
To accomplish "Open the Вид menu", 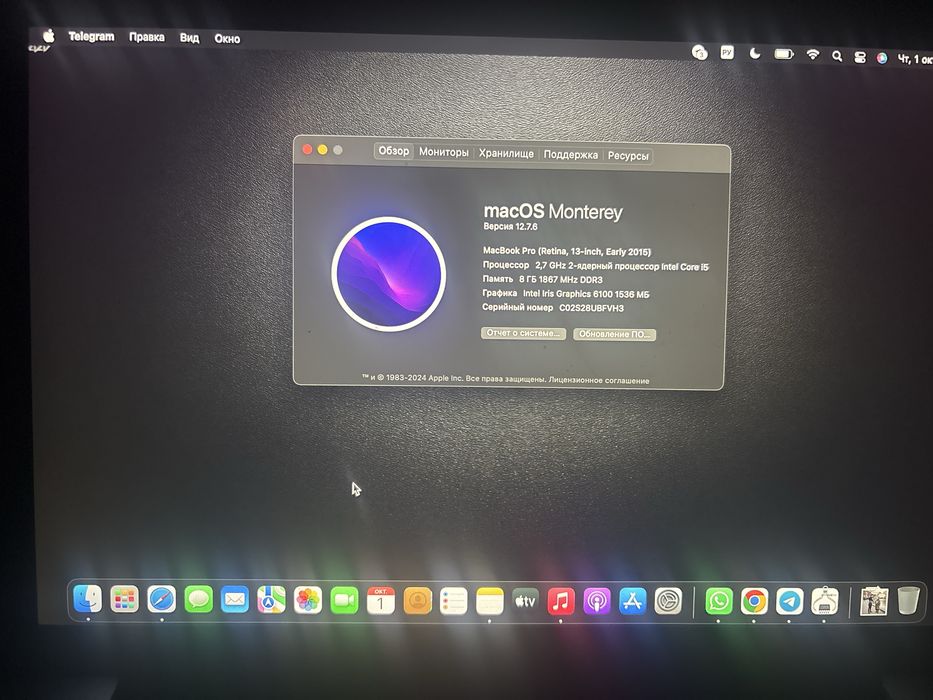I will [189, 38].
